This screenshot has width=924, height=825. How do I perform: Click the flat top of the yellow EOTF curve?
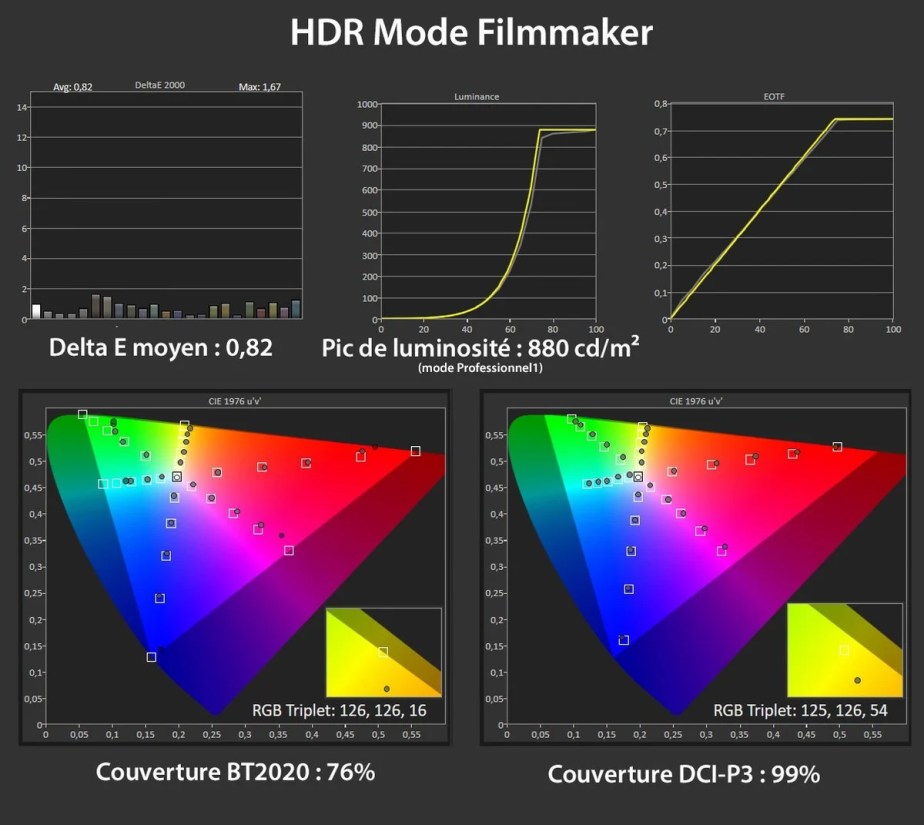[864, 119]
